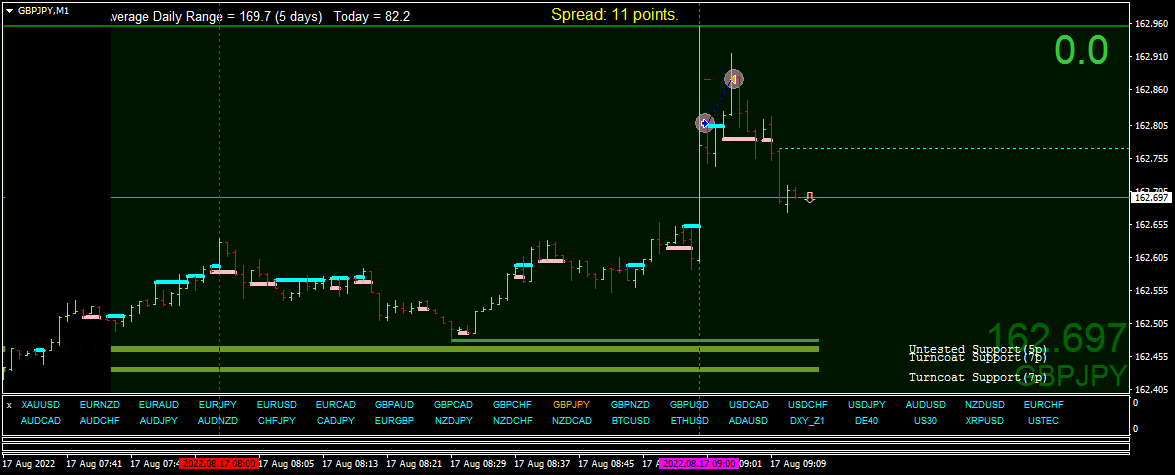Switch chart to EURNZD

coord(99,405)
